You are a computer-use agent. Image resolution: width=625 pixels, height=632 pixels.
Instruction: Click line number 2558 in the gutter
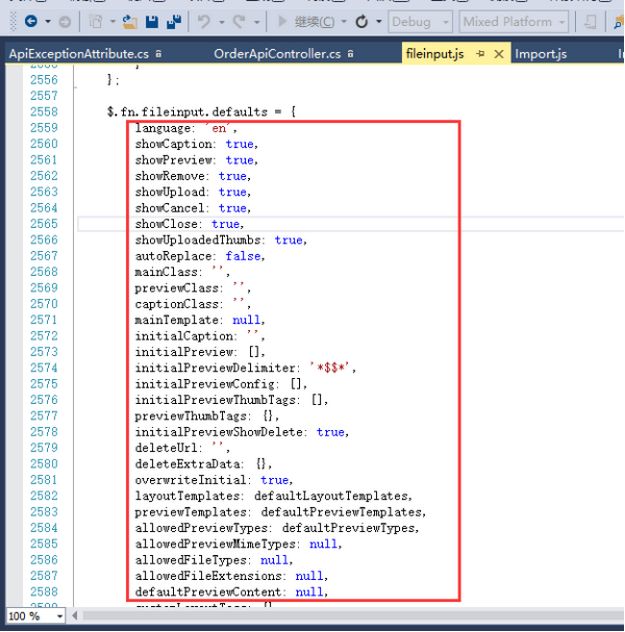click(x=44, y=112)
